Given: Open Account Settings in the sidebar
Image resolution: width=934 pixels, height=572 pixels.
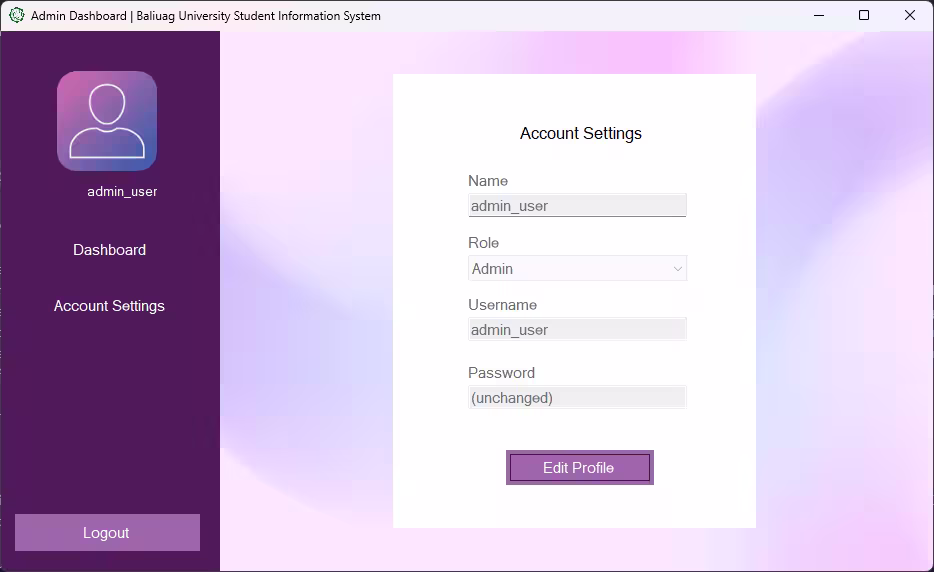Looking at the screenshot, I should (x=109, y=306).
